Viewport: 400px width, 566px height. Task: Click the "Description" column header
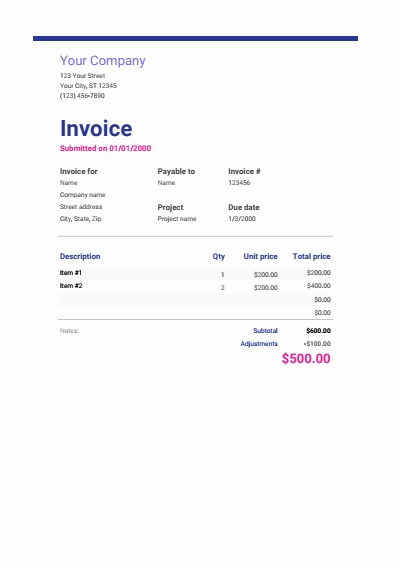point(80,256)
